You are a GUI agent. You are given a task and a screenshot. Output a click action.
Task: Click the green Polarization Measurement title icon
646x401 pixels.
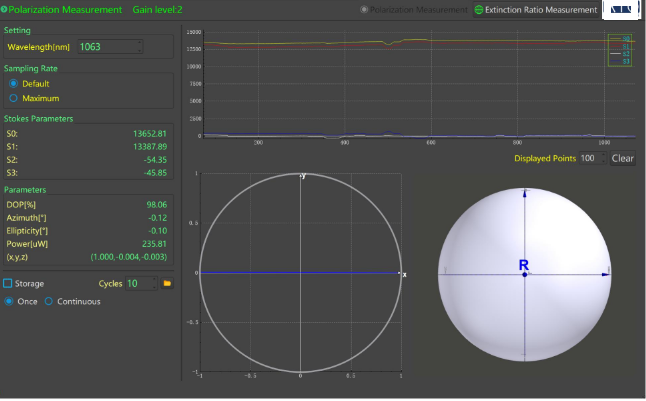click(4, 9)
